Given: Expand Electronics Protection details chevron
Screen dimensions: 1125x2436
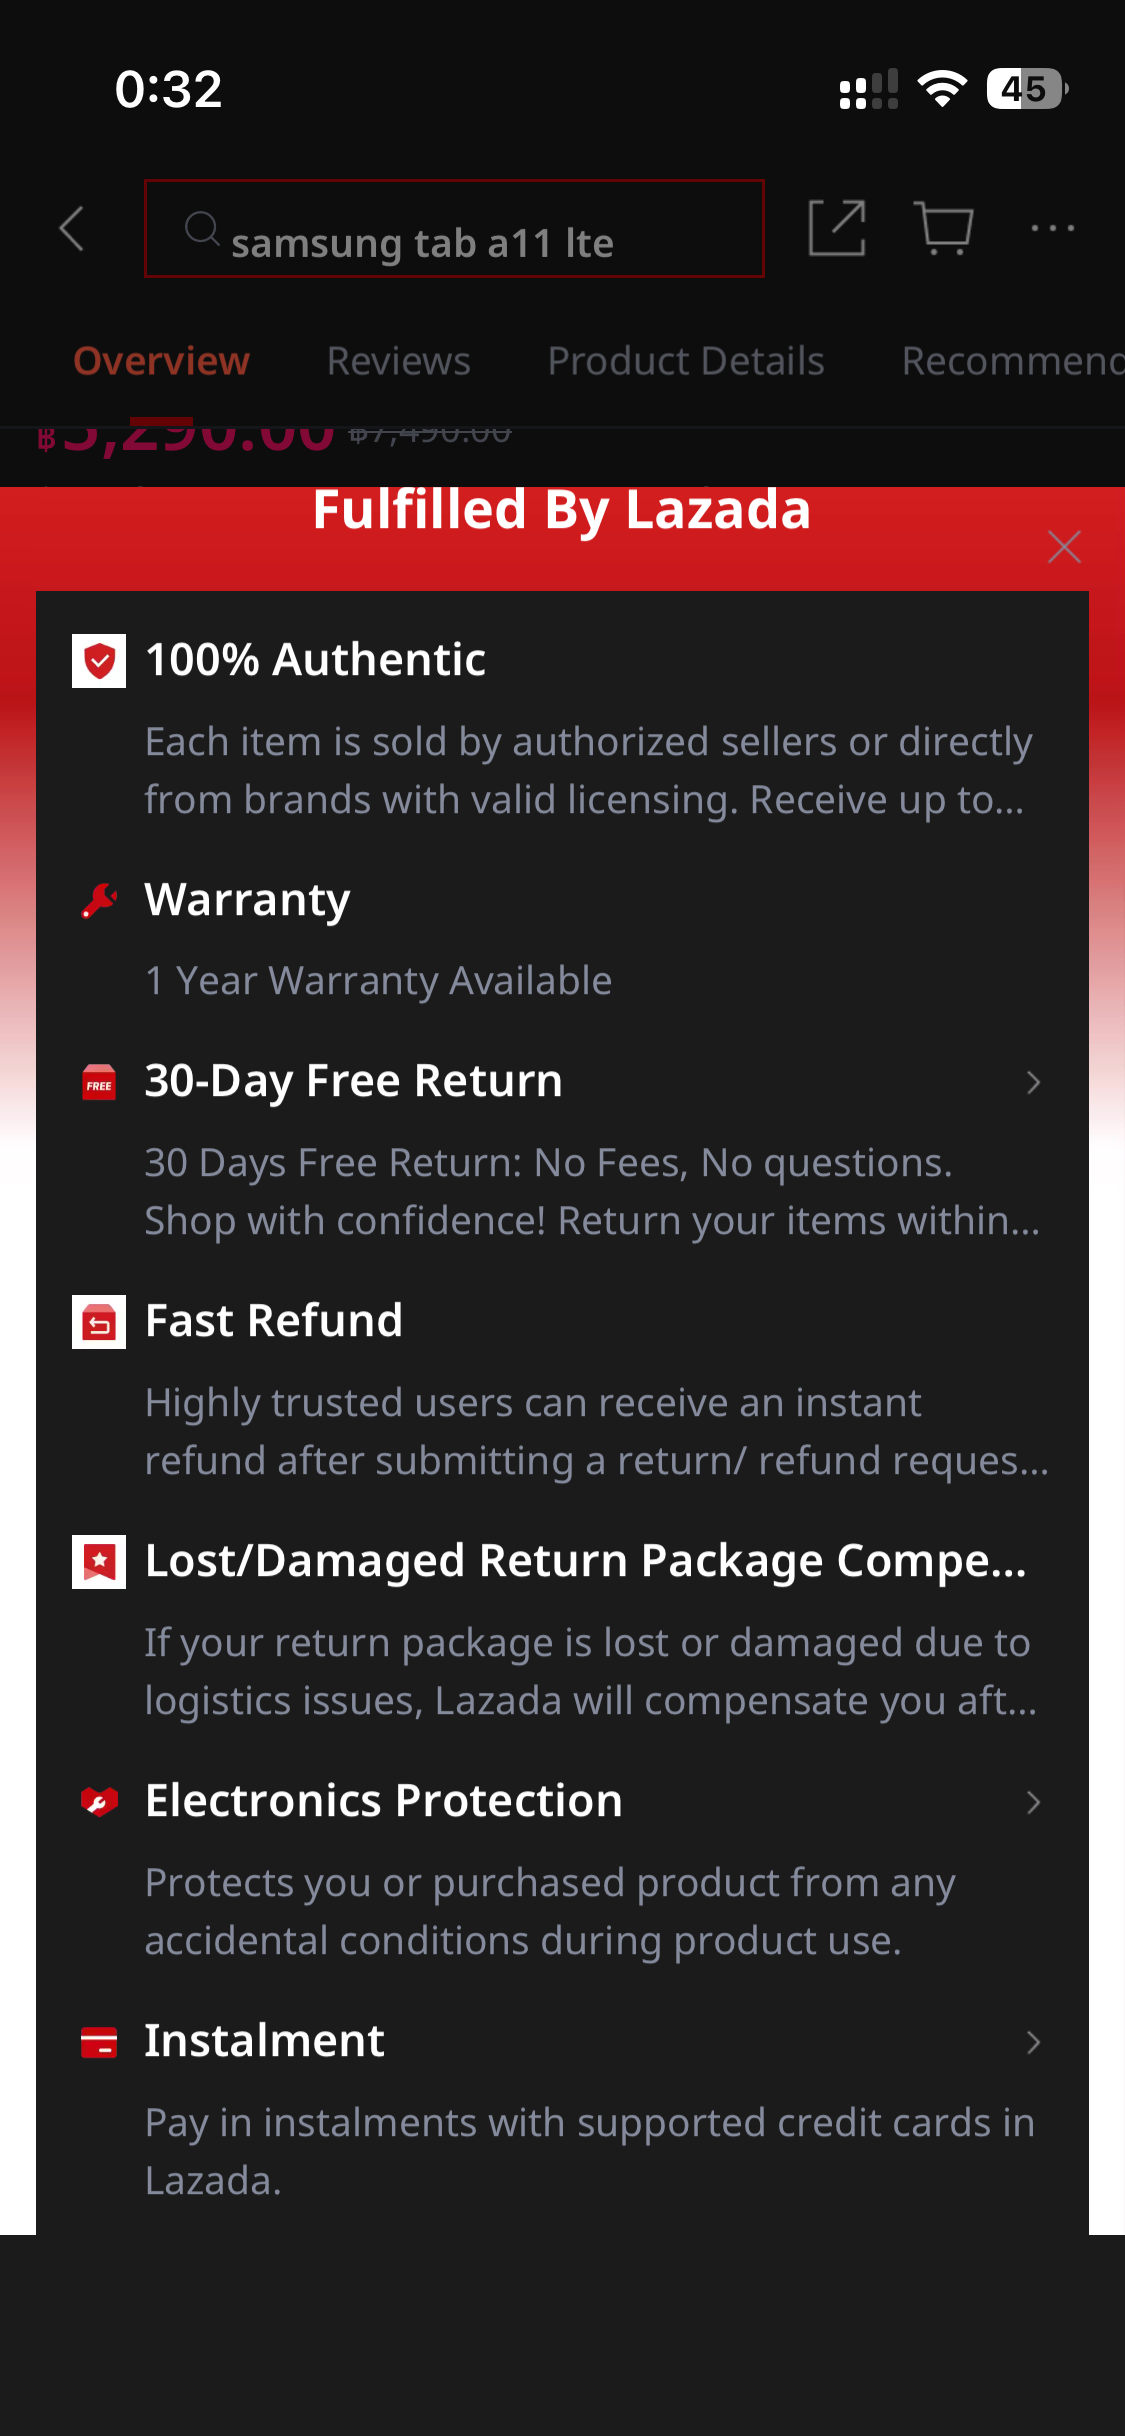Looking at the screenshot, I should click(1034, 1802).
